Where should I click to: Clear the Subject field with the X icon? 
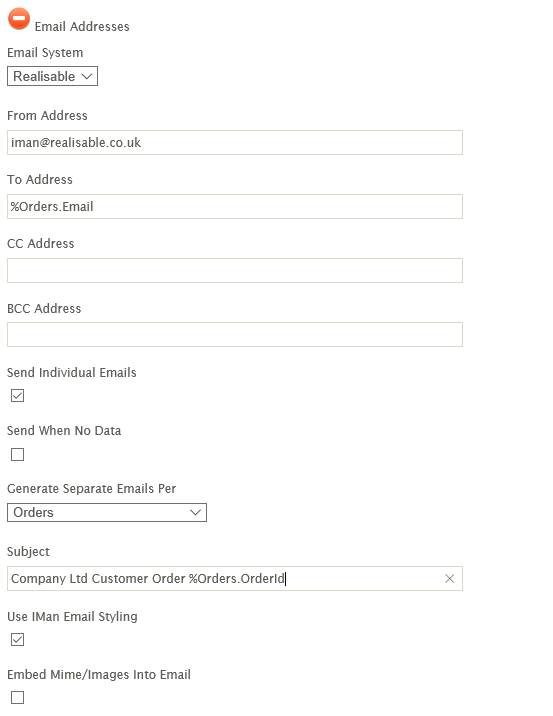point(449,579)
